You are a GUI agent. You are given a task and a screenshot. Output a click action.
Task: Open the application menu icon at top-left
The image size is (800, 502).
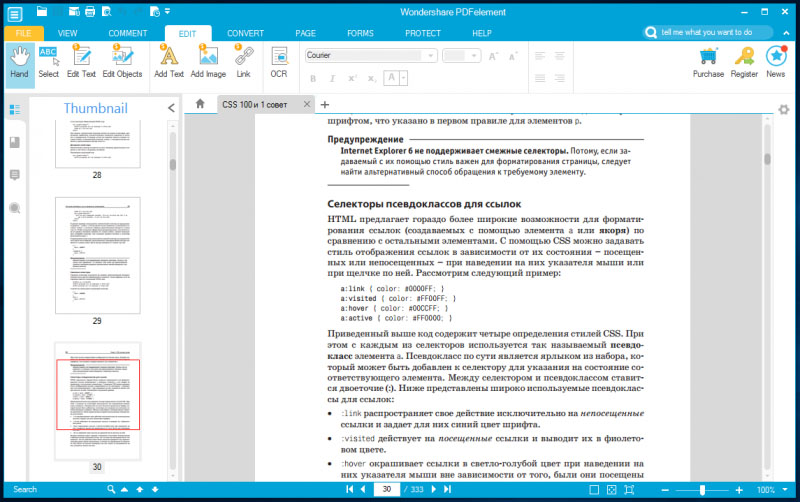point(14,14)
